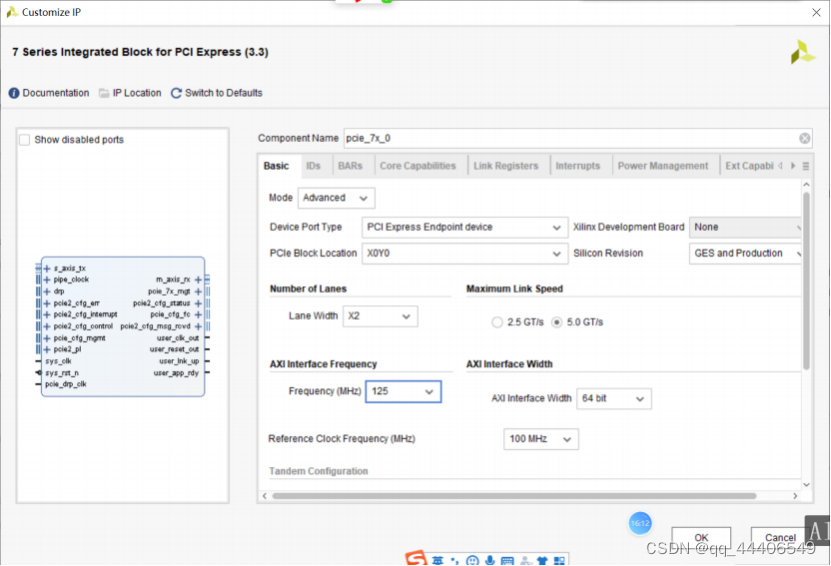This screenshot has height=566, width=831.
Task: Click the Cancel button
Action: (780, 538)
